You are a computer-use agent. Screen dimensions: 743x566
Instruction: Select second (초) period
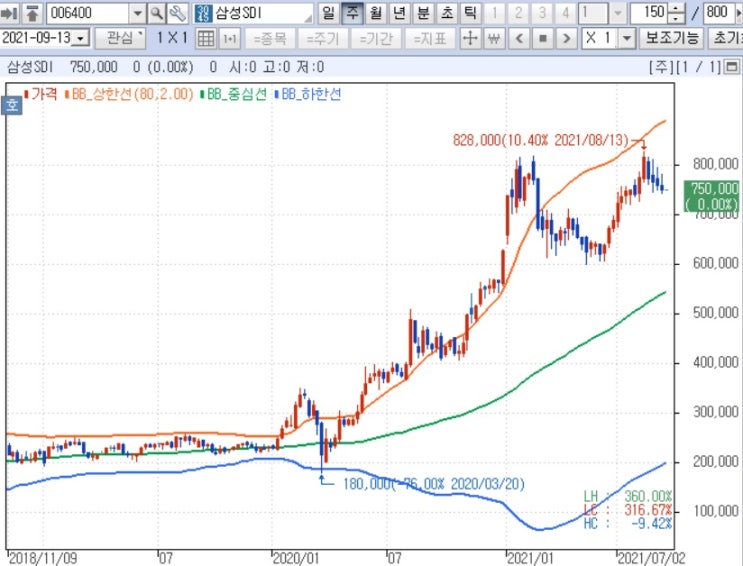tap(447, 13)
